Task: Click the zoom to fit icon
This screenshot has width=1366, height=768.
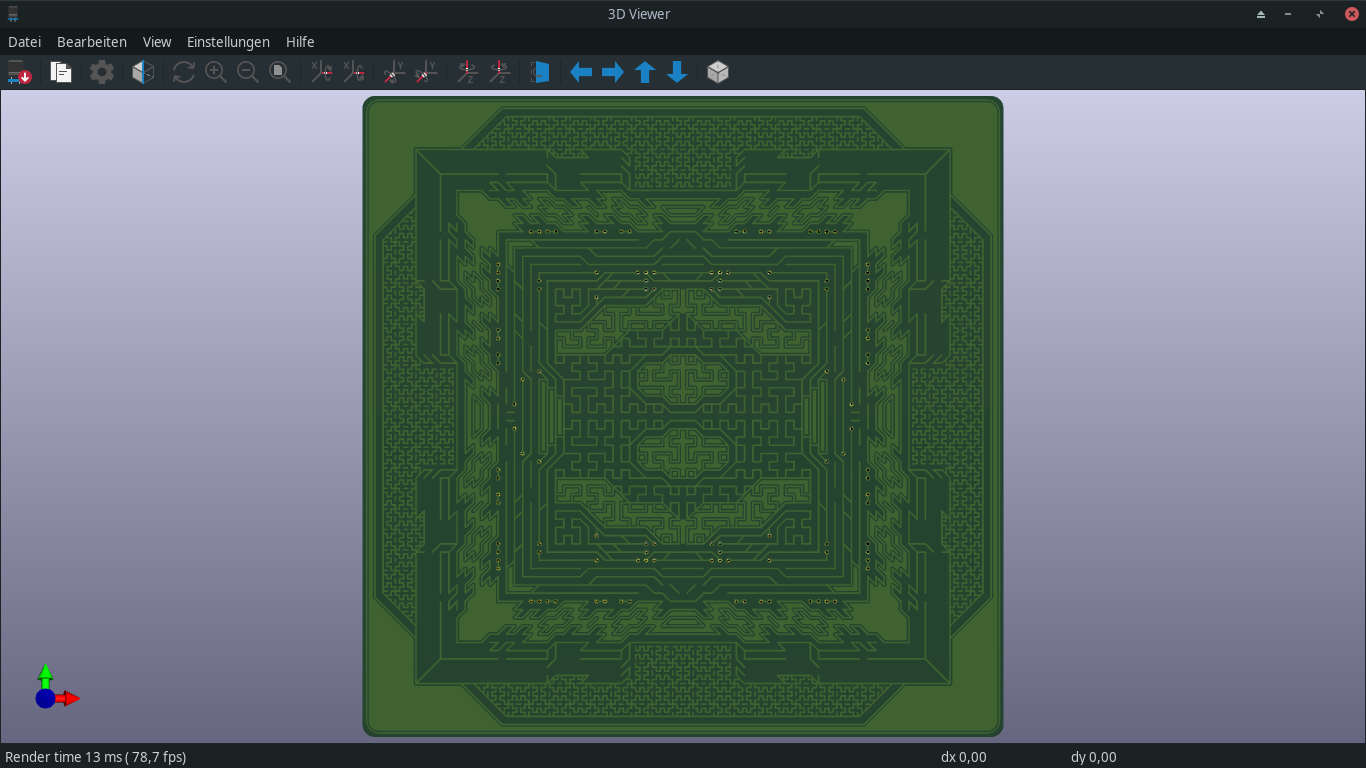Action: click(x=280, y=72)
